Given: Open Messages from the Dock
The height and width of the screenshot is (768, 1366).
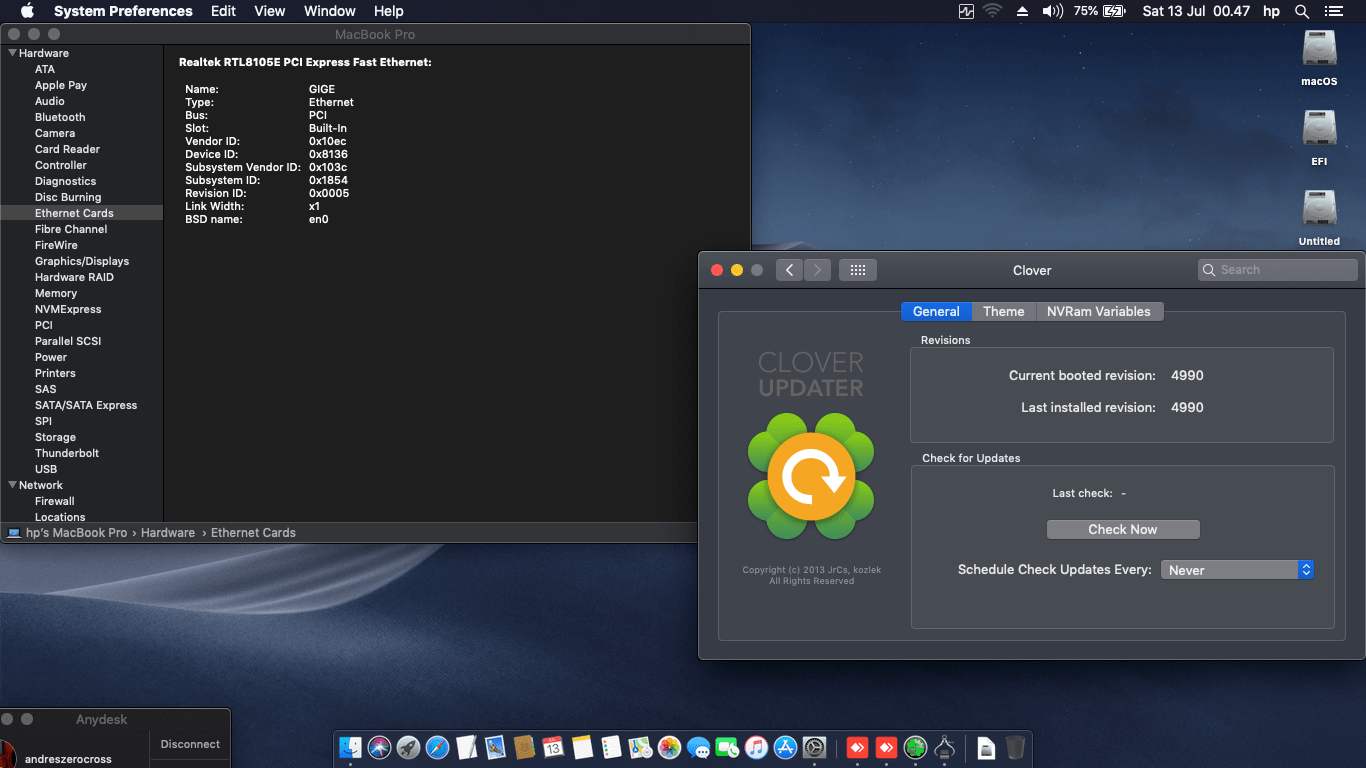Looking at the screenshot, I should pyautogui.click(x=698, y=747).
